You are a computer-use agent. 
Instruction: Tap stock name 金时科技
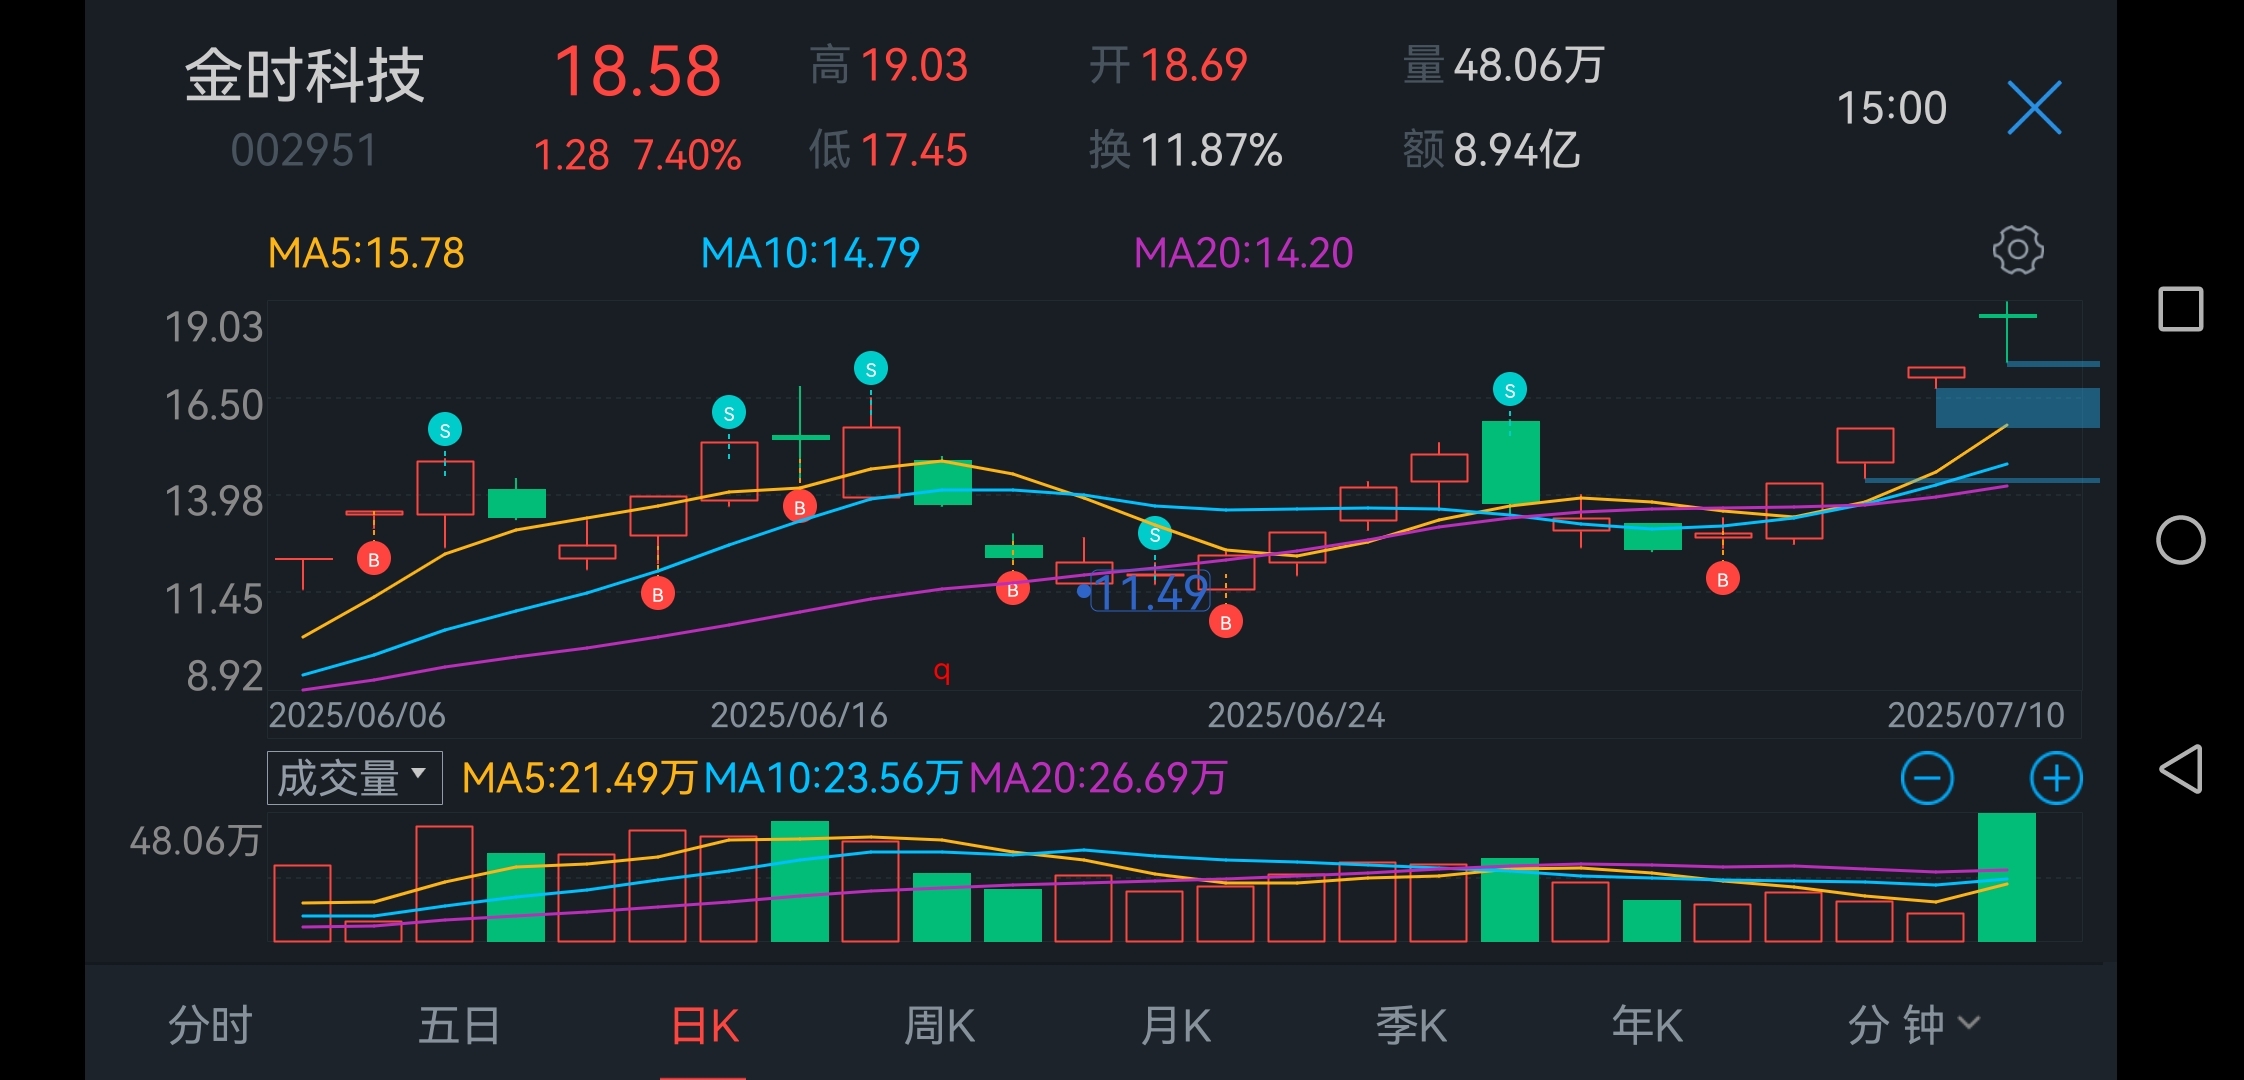point(305,76)
